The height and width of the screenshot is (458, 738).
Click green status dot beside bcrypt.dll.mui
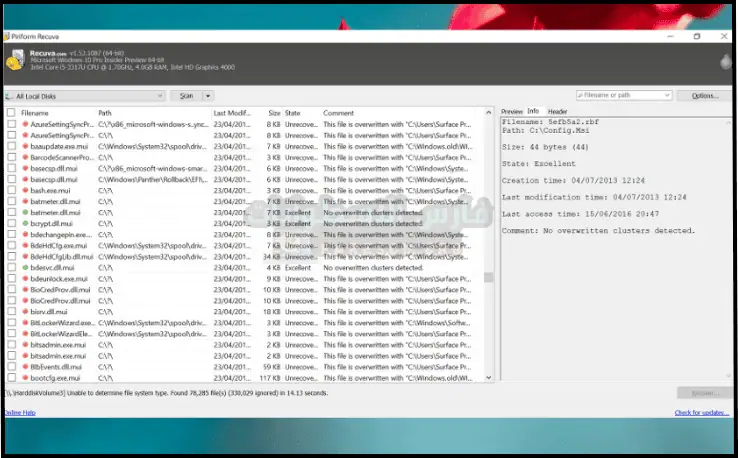click(x=25, y=223)
